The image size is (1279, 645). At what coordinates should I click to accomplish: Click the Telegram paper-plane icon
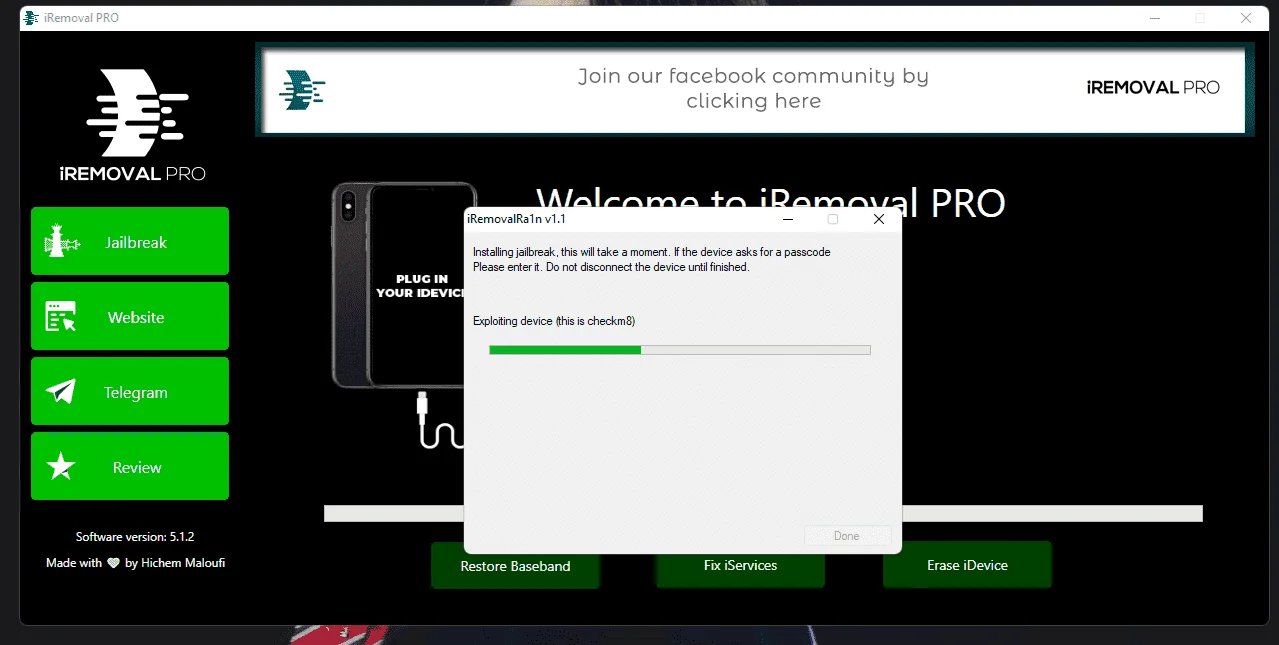tap(61, 392)
